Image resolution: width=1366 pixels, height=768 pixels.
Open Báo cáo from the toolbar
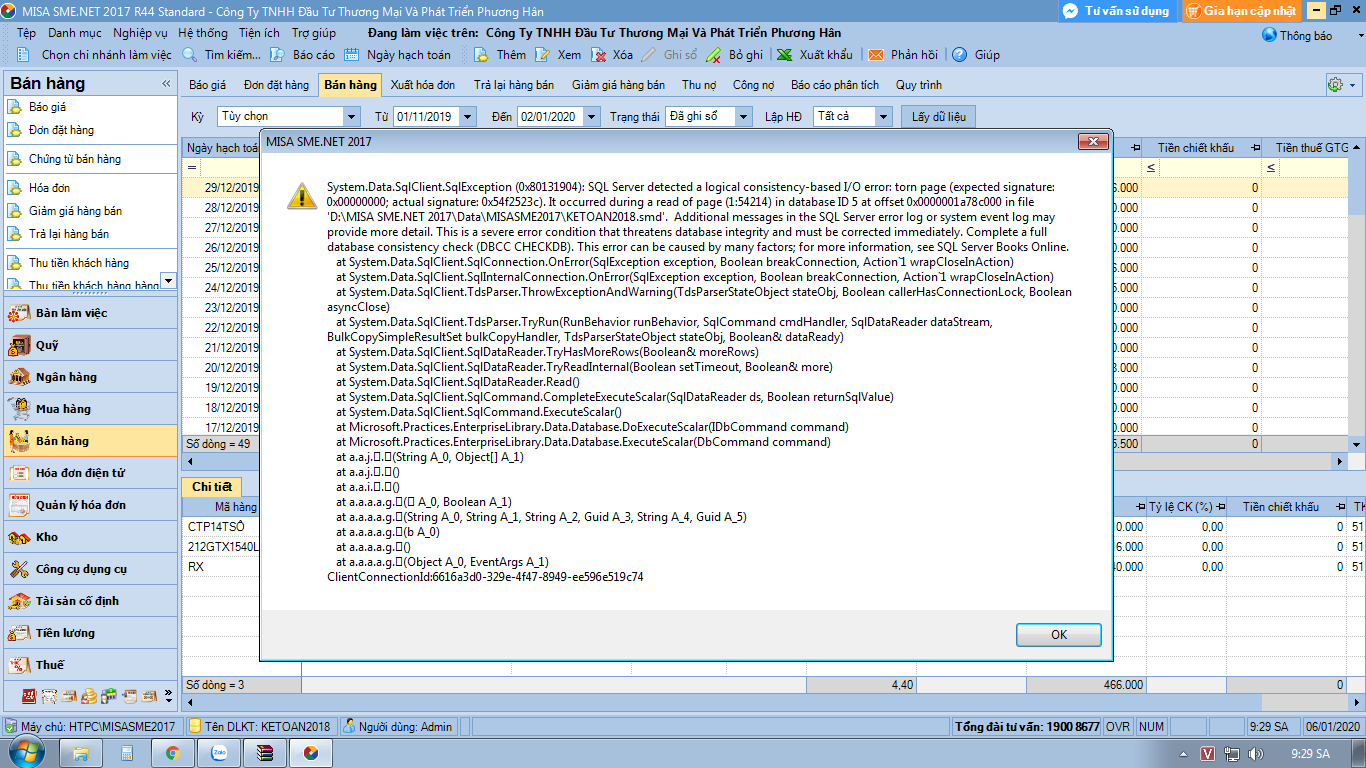[304, 55]
